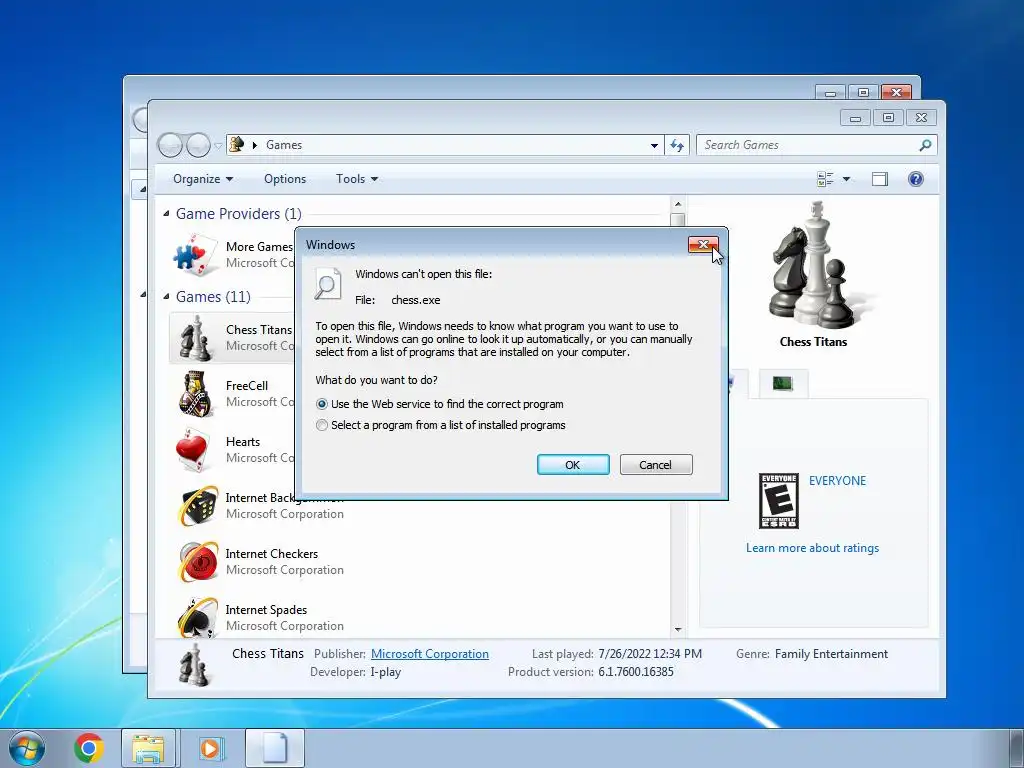Viewport: 1024px width, 768px height.
Task: Select the Internet Checkers icon
Action: [x=199, y=562]
